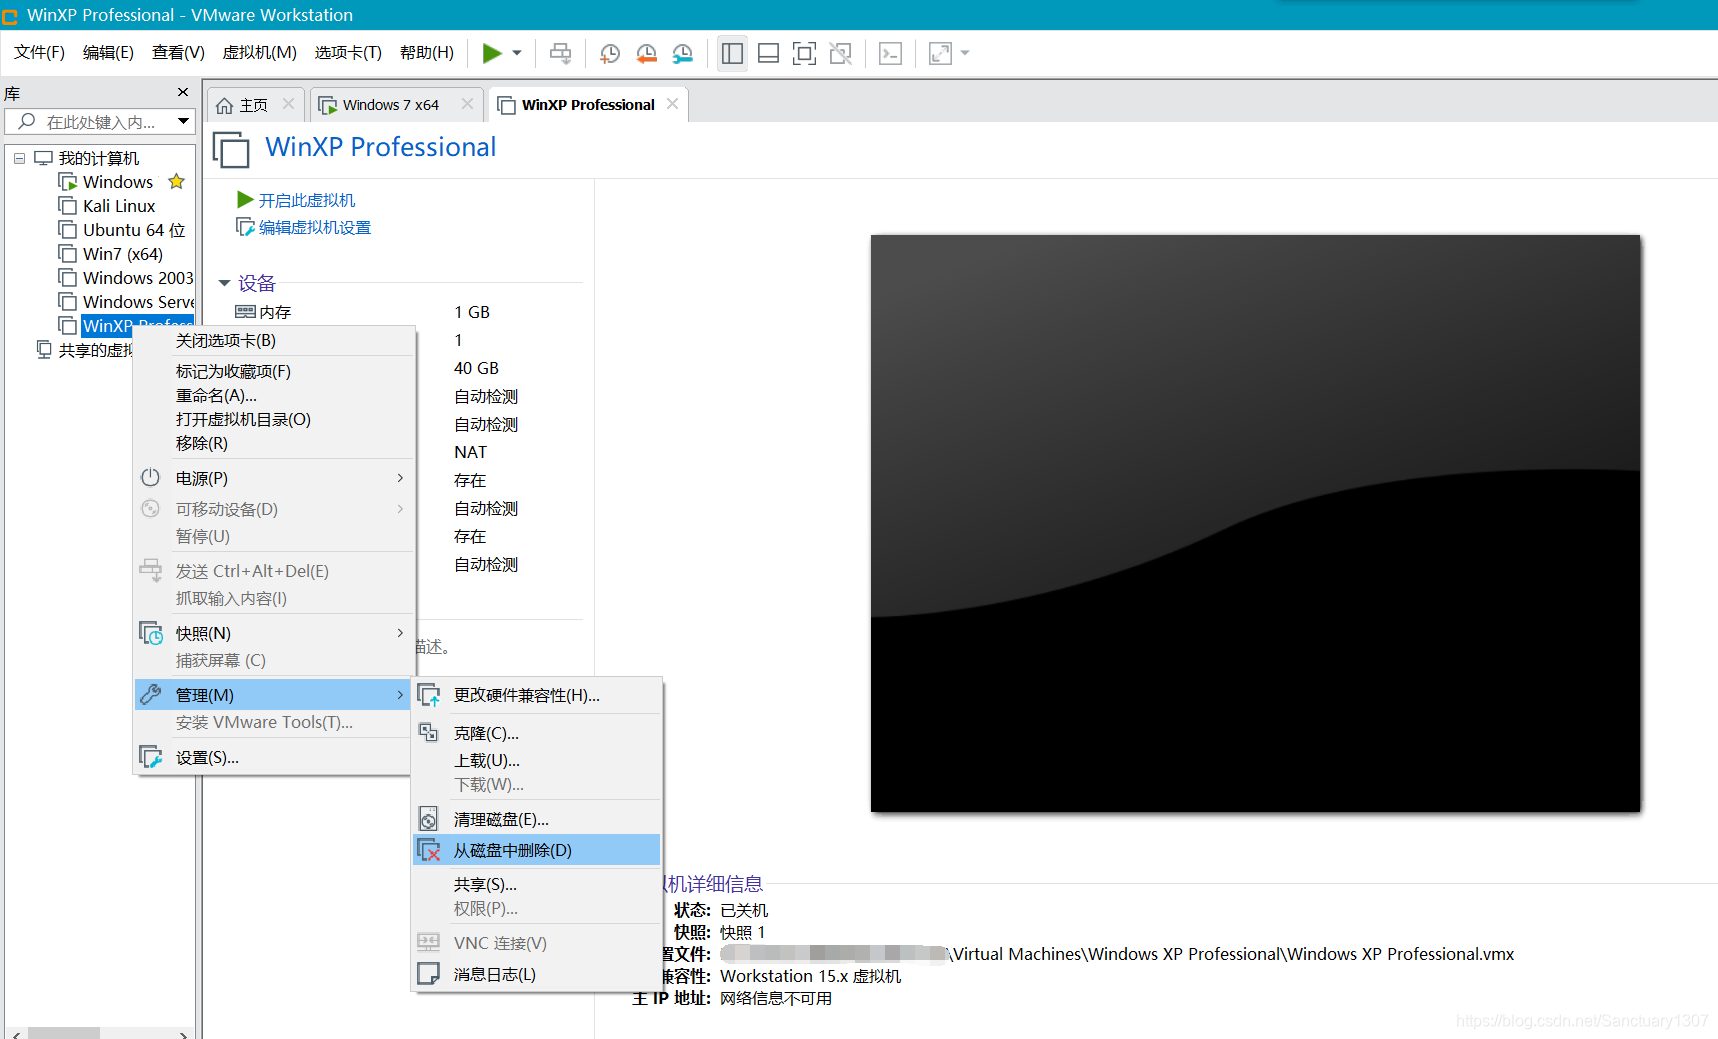Image resolution: width=1718 pixels, height=1039 pixels.
Task: Choose 标记为收藏项(F) from context menu
Action: [274, 372]
